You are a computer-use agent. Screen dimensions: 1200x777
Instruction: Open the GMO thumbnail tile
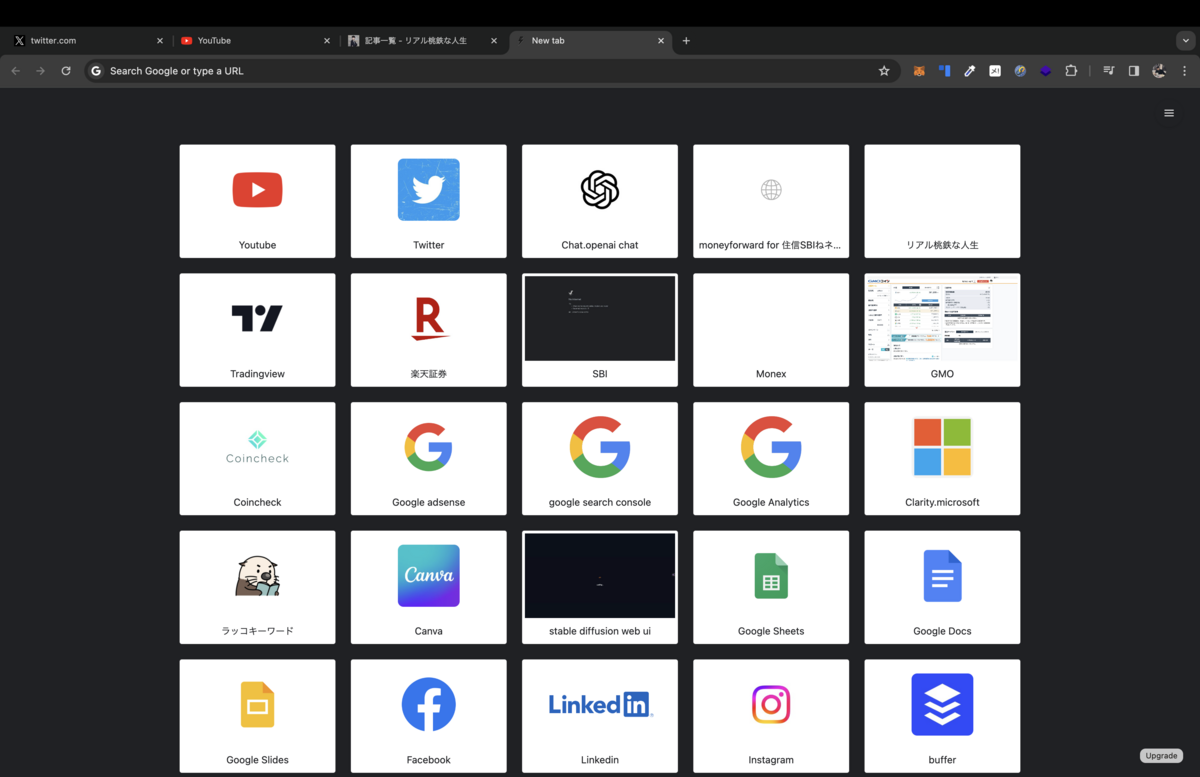(x=942, y=330)
